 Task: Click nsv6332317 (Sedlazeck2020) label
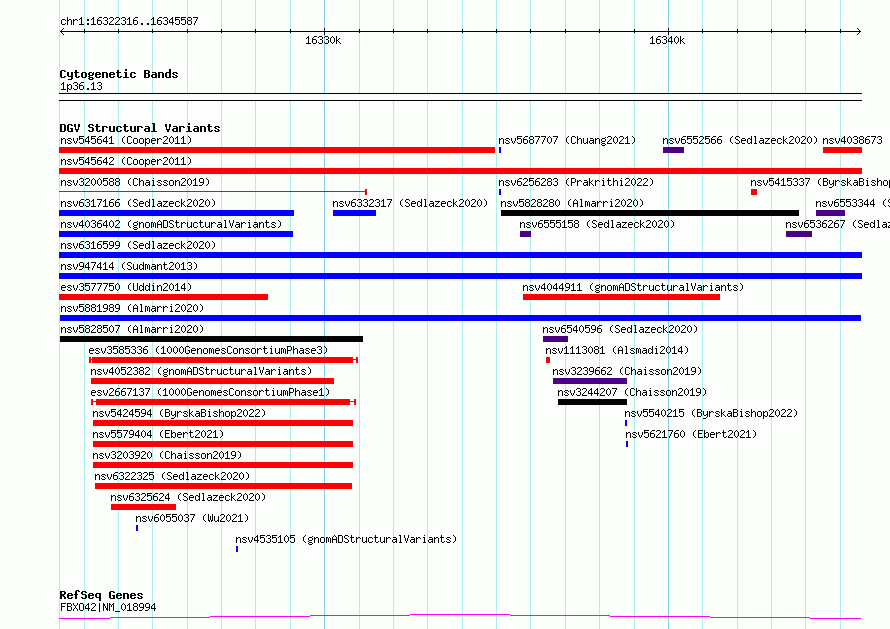(410, 203)
